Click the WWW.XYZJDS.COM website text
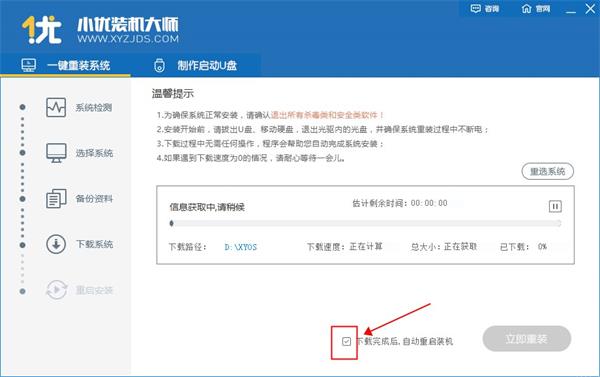Image resolution: width=600 pixels, height=377 pixels. (x=128, y=39)
